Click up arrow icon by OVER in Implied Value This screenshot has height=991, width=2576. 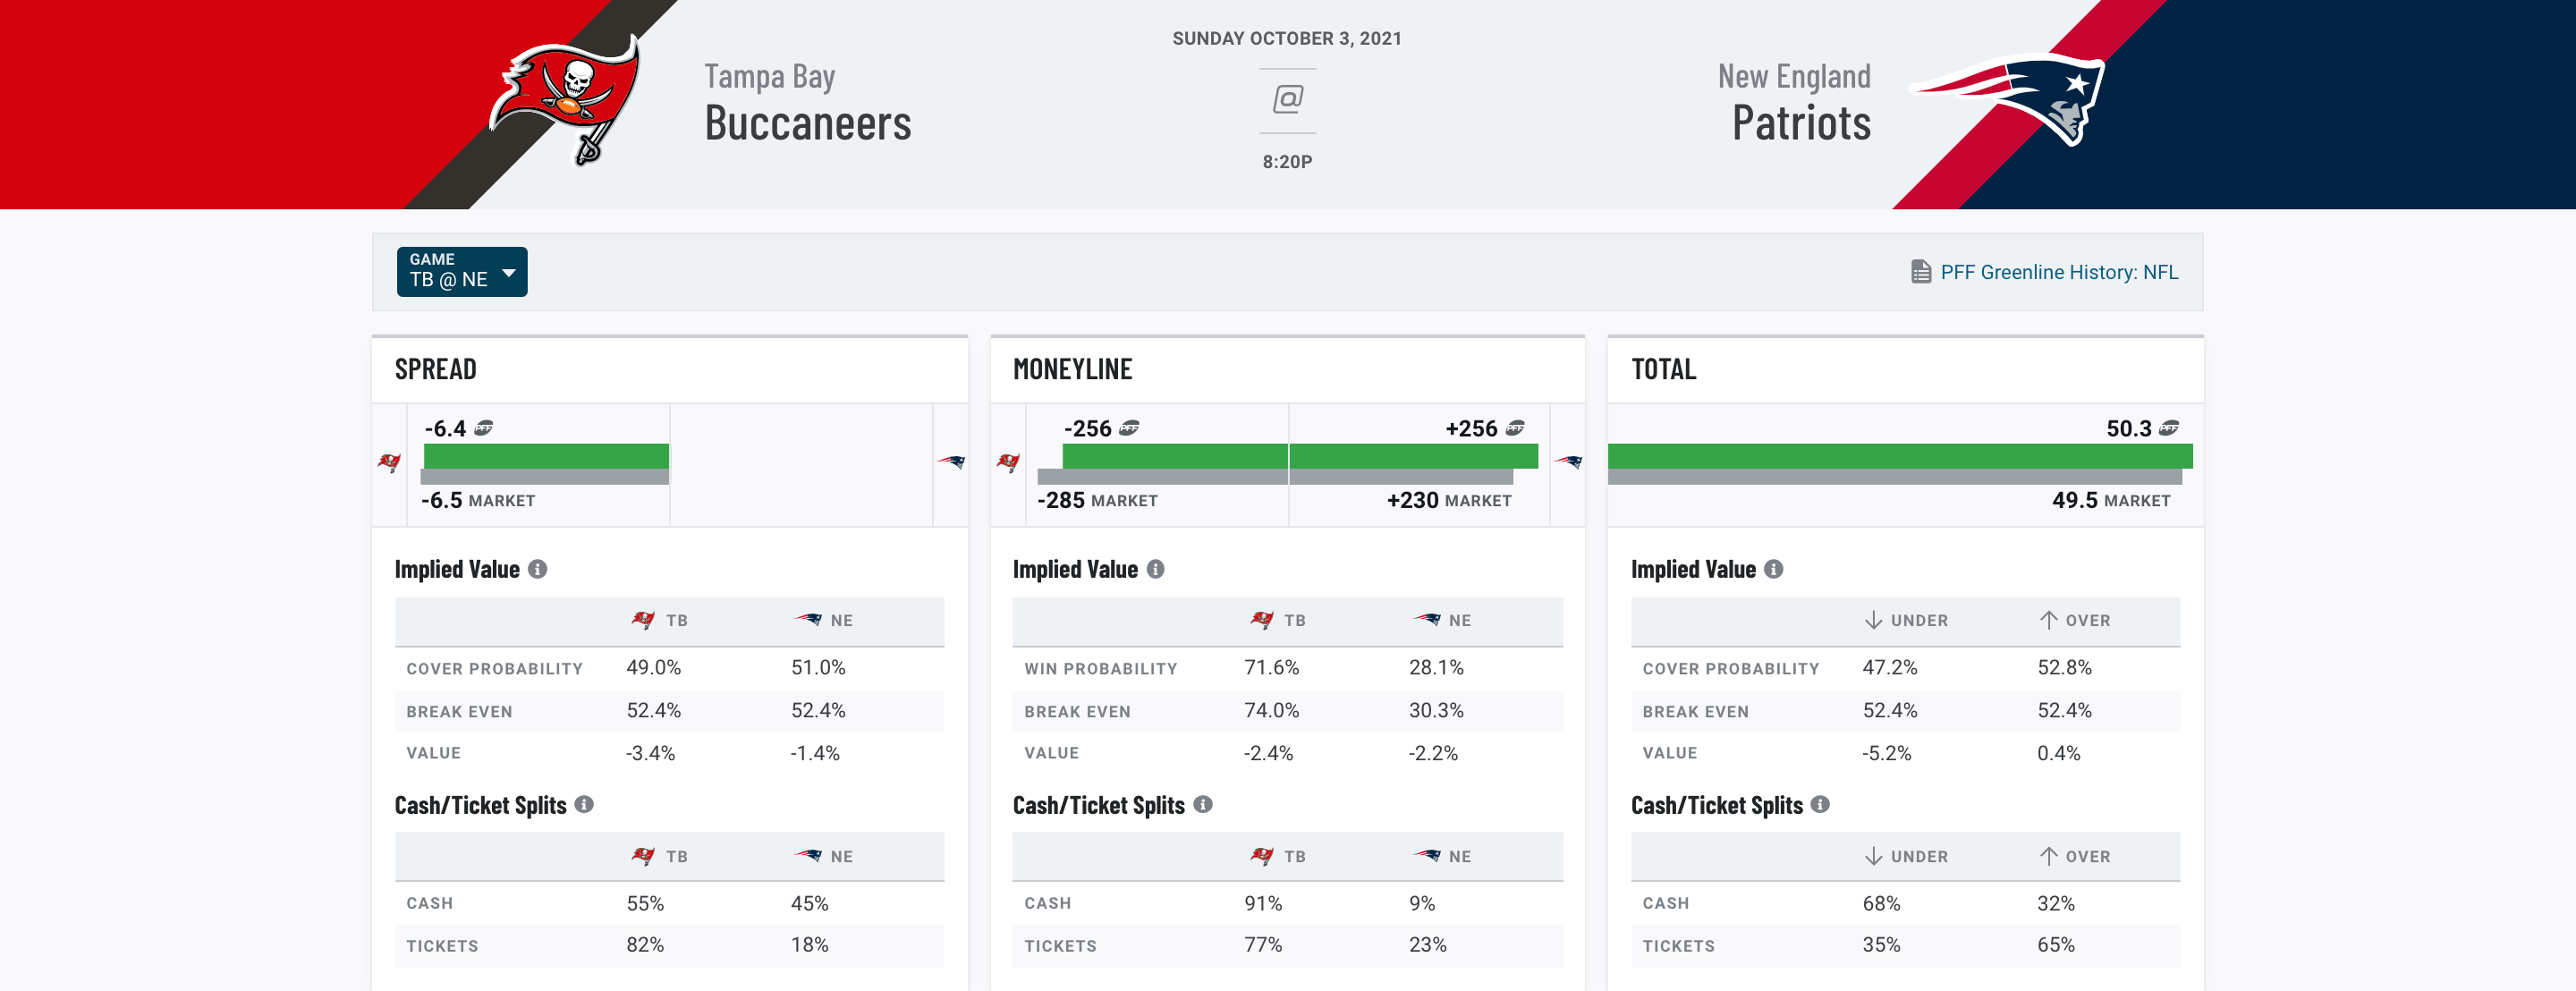(2049, 620)
